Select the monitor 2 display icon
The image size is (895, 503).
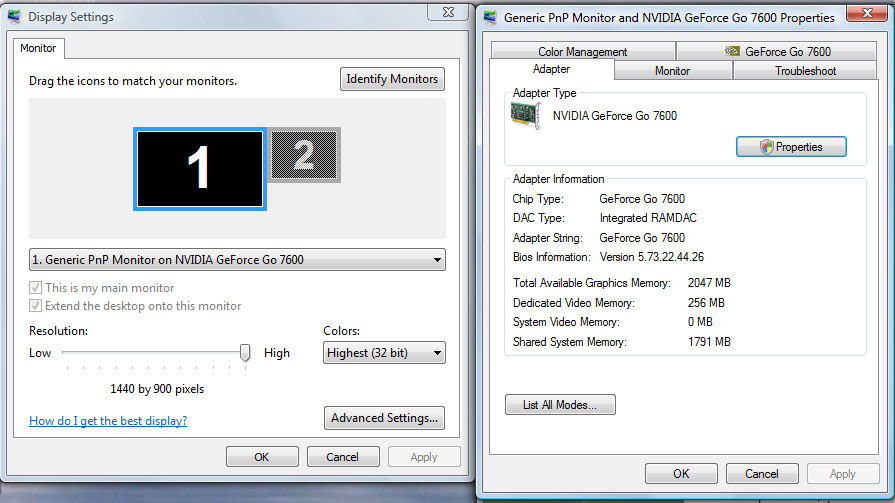click(304, 155)
